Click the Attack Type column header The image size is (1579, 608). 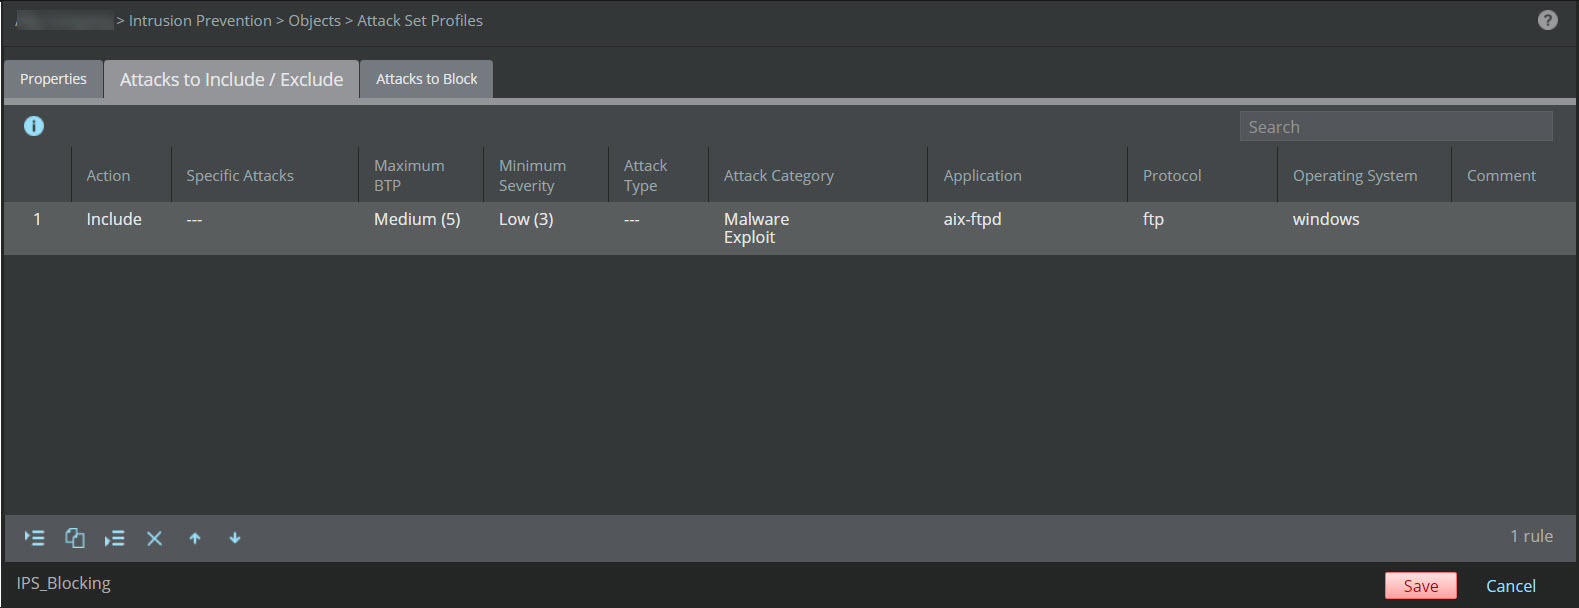click(658, 175)
